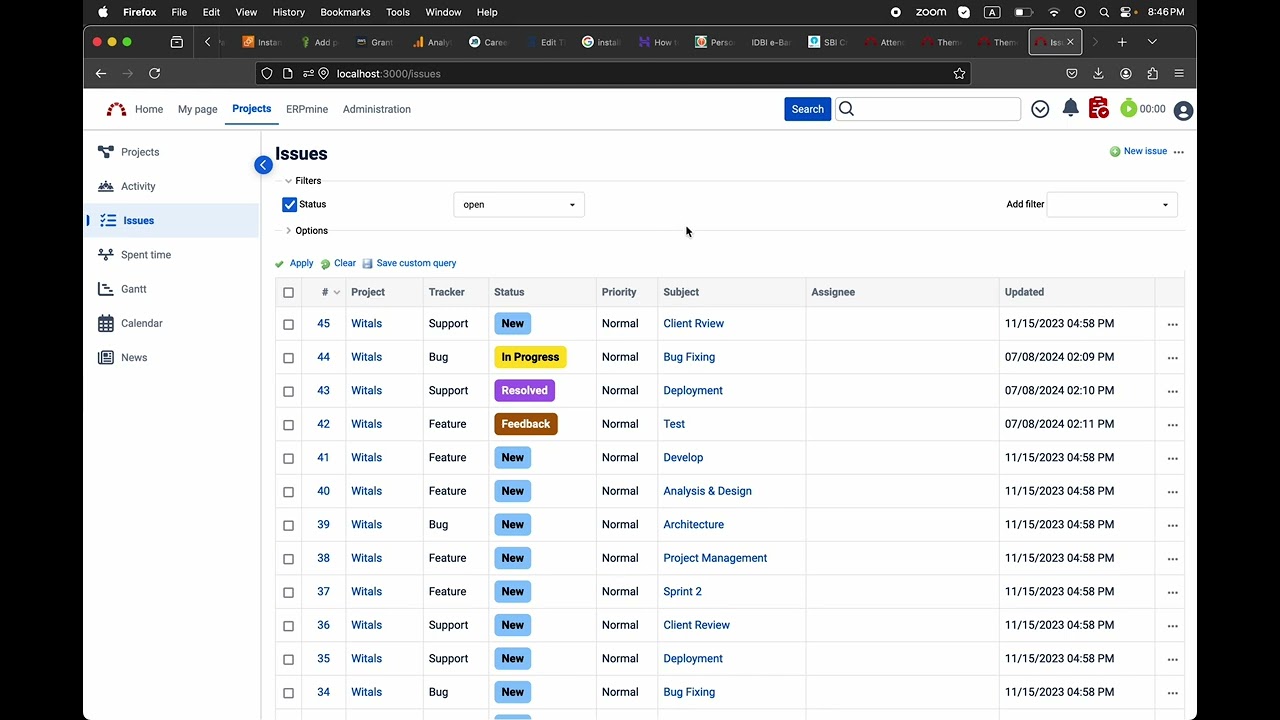Check the box for issue 42
The image size is (1280, 720).
[x=288, y=425]
